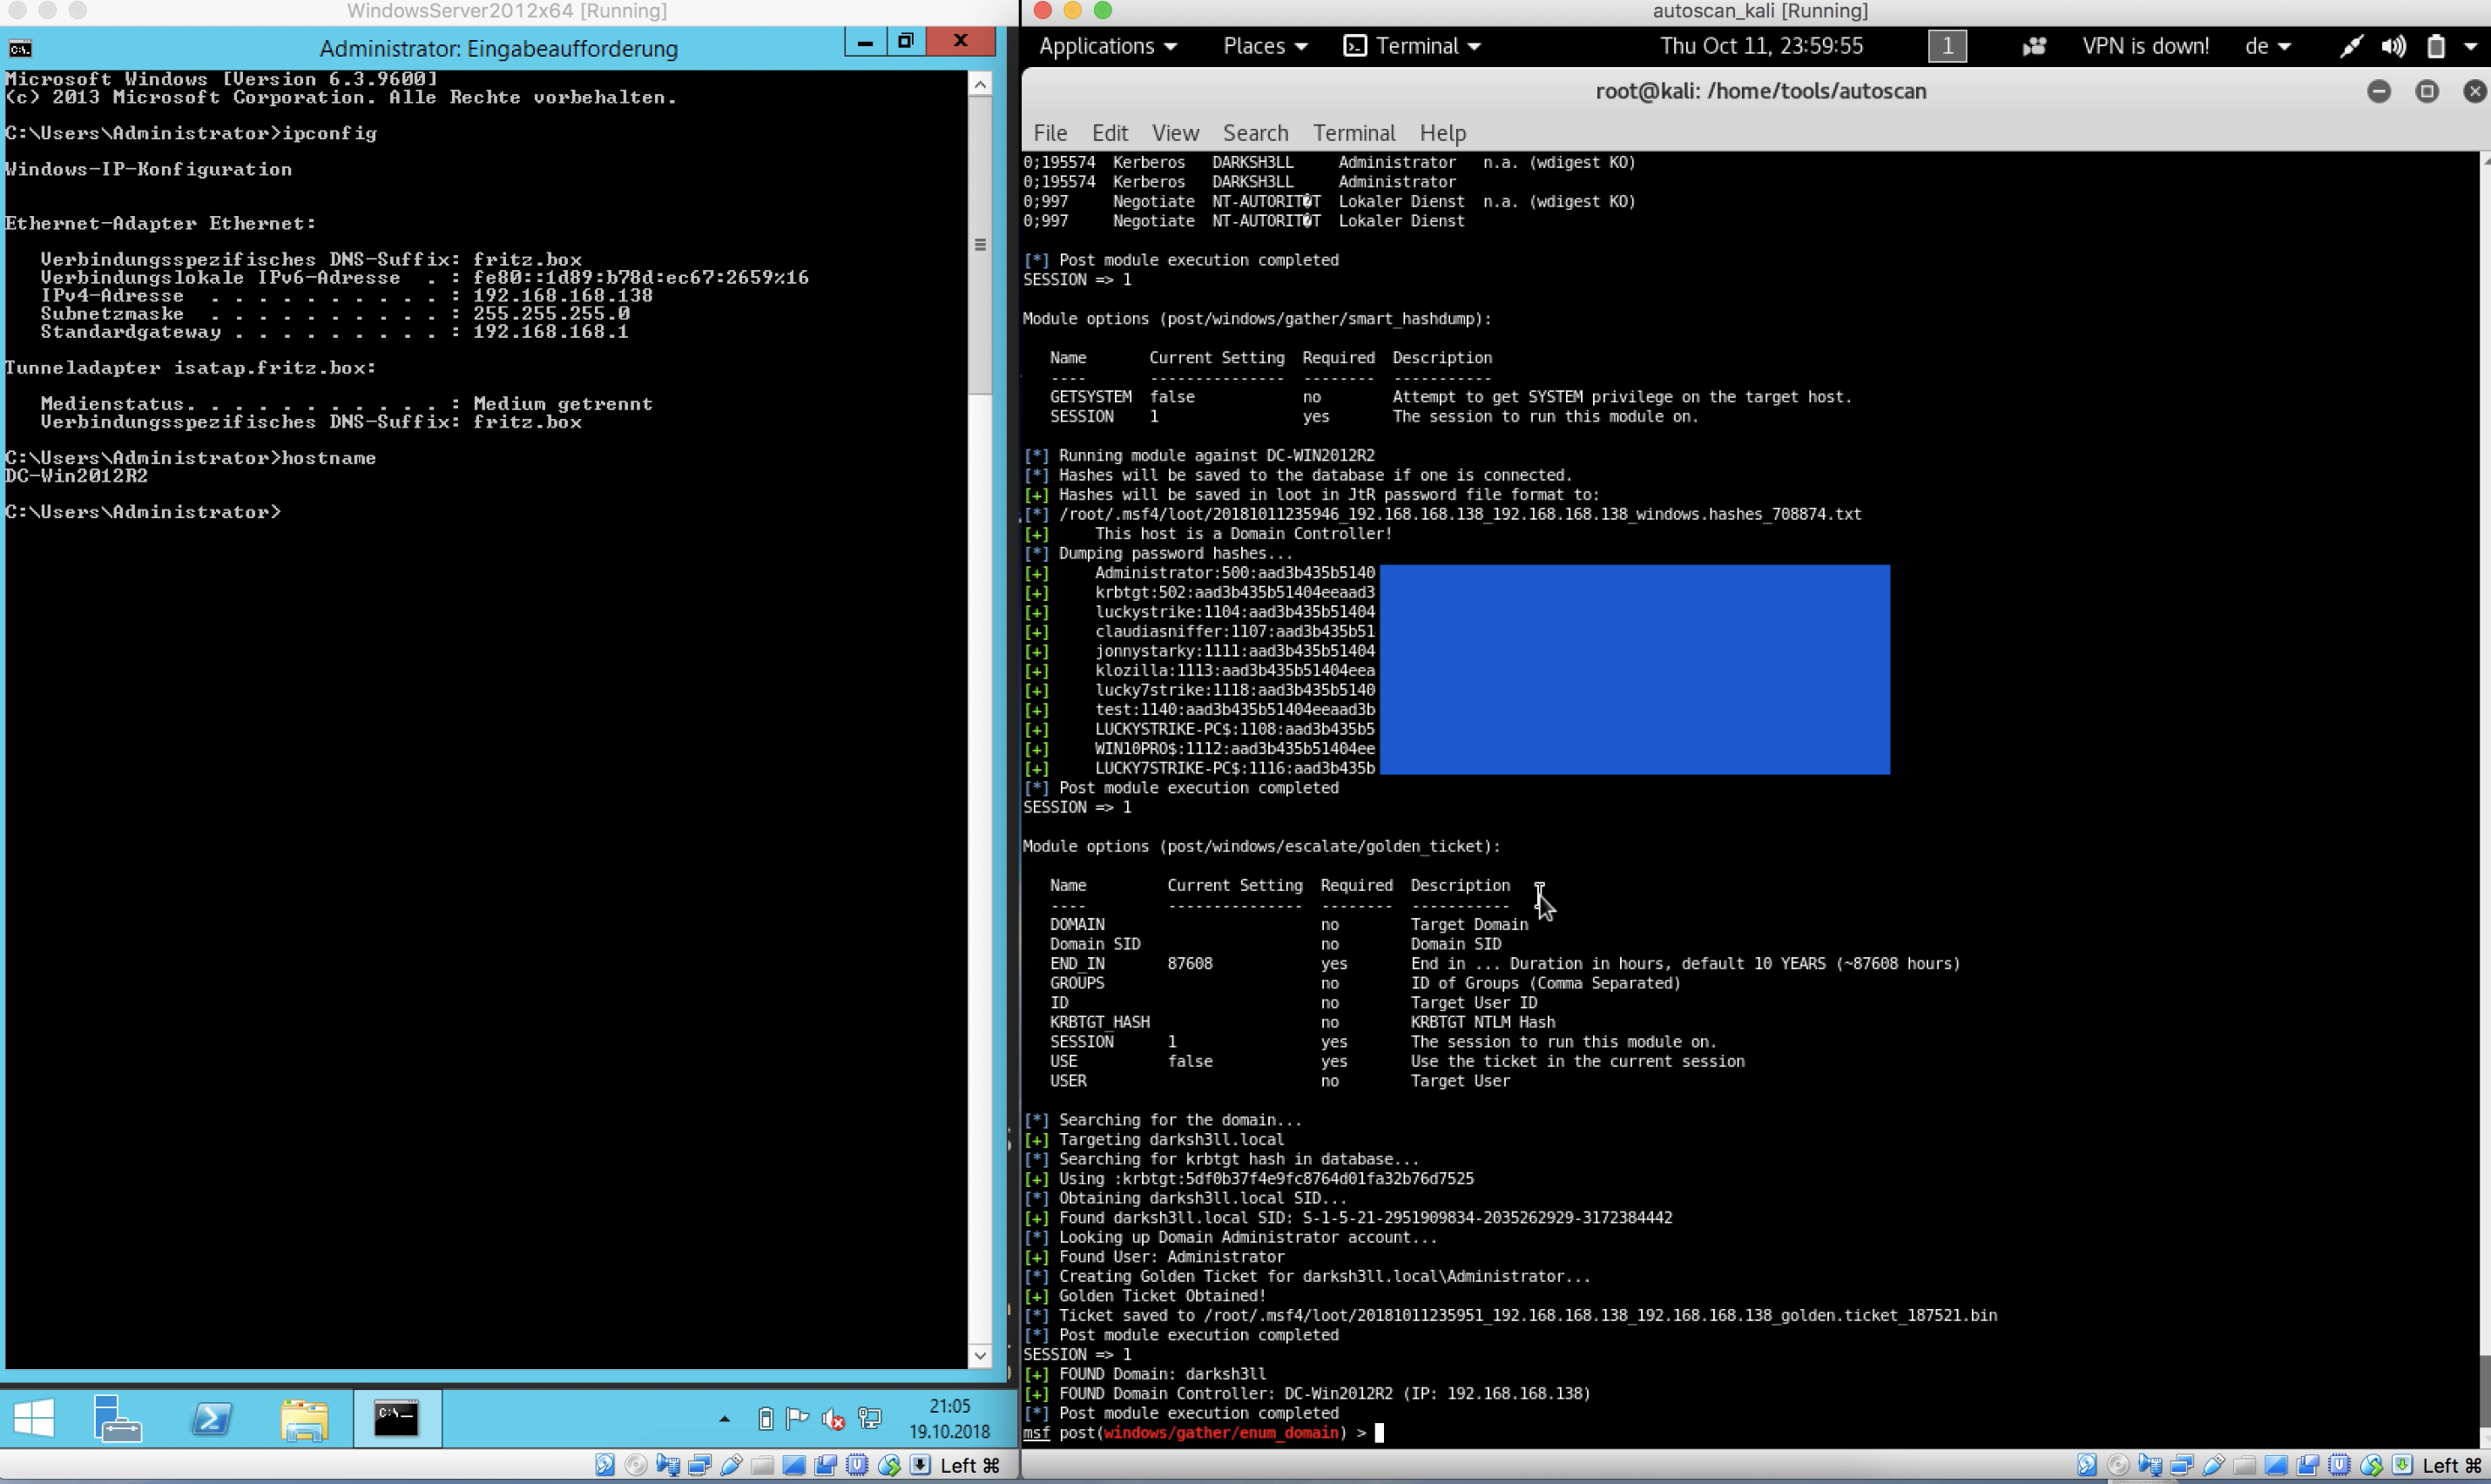2491x1484 pixels.
Task: Show hidden Windows tray icons arrow
Action: 724,1418
